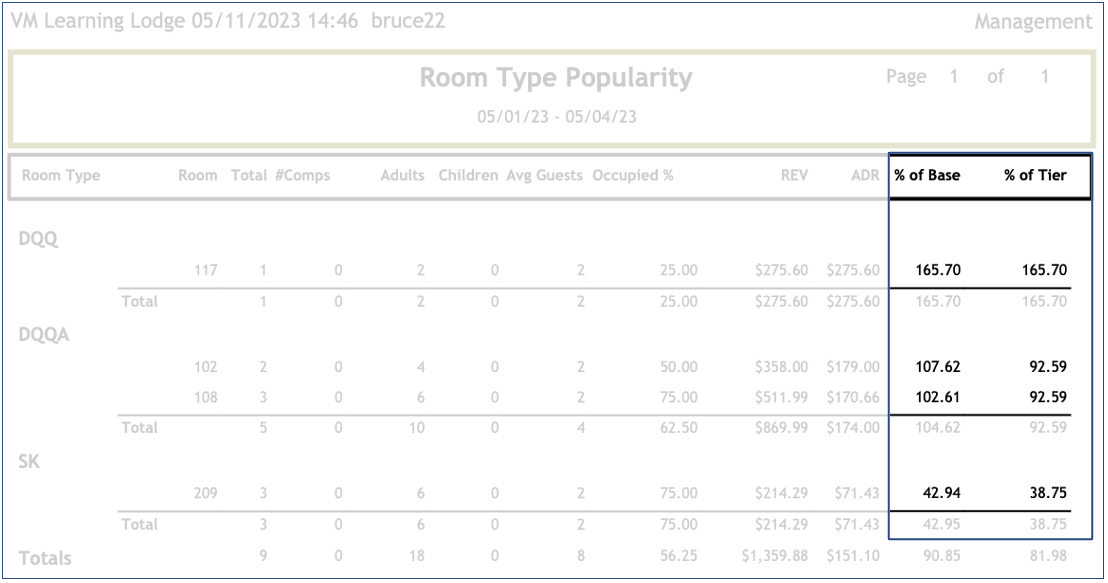This screenshot has width=1108, height=583.
Task: Click room 209's % of Tier value 38.75
Action: point(1048,493)
